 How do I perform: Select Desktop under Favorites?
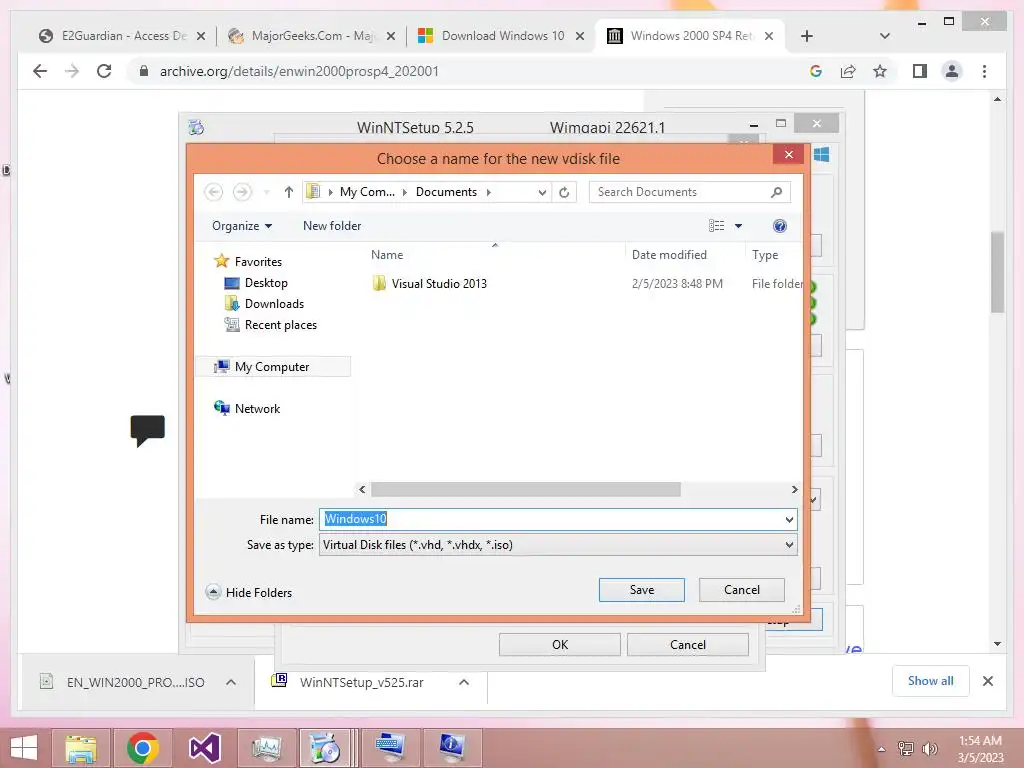point(266,283)
